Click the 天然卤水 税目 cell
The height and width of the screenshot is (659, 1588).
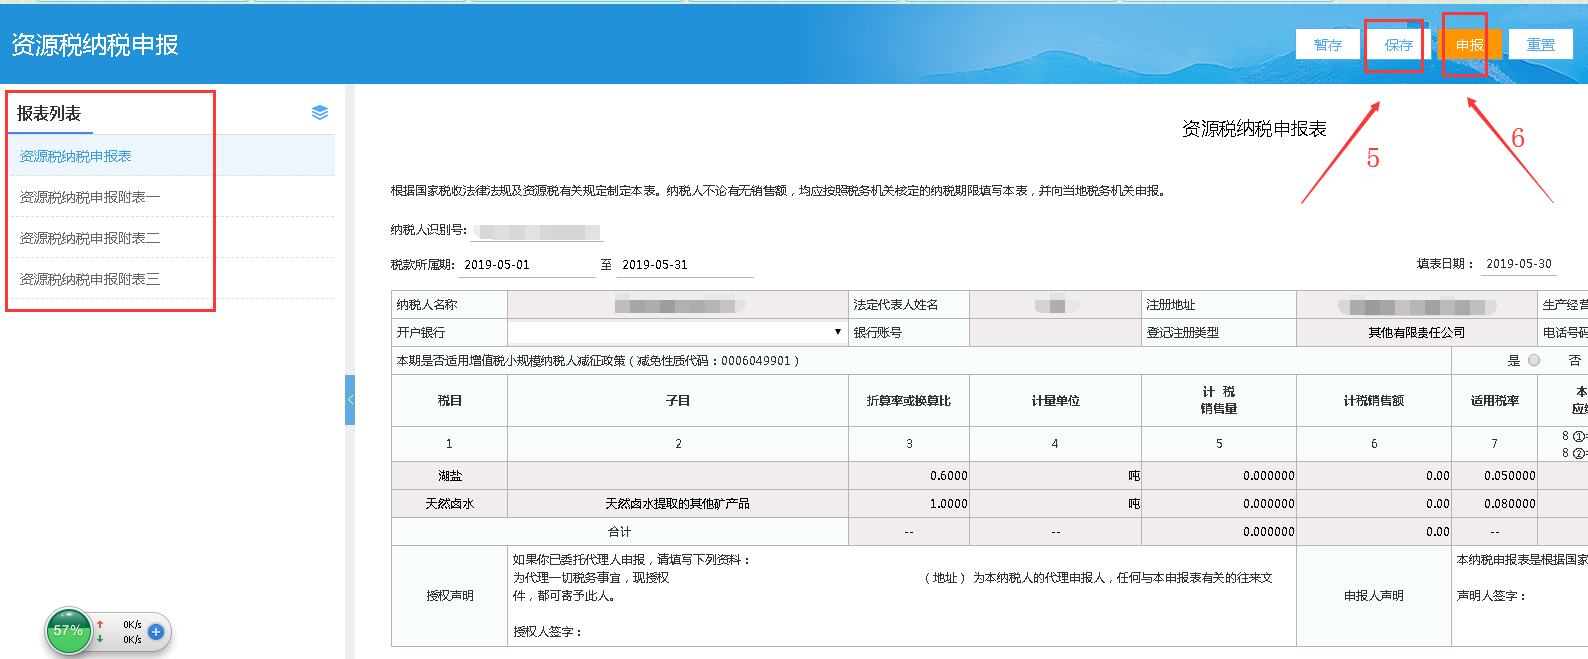450,504
